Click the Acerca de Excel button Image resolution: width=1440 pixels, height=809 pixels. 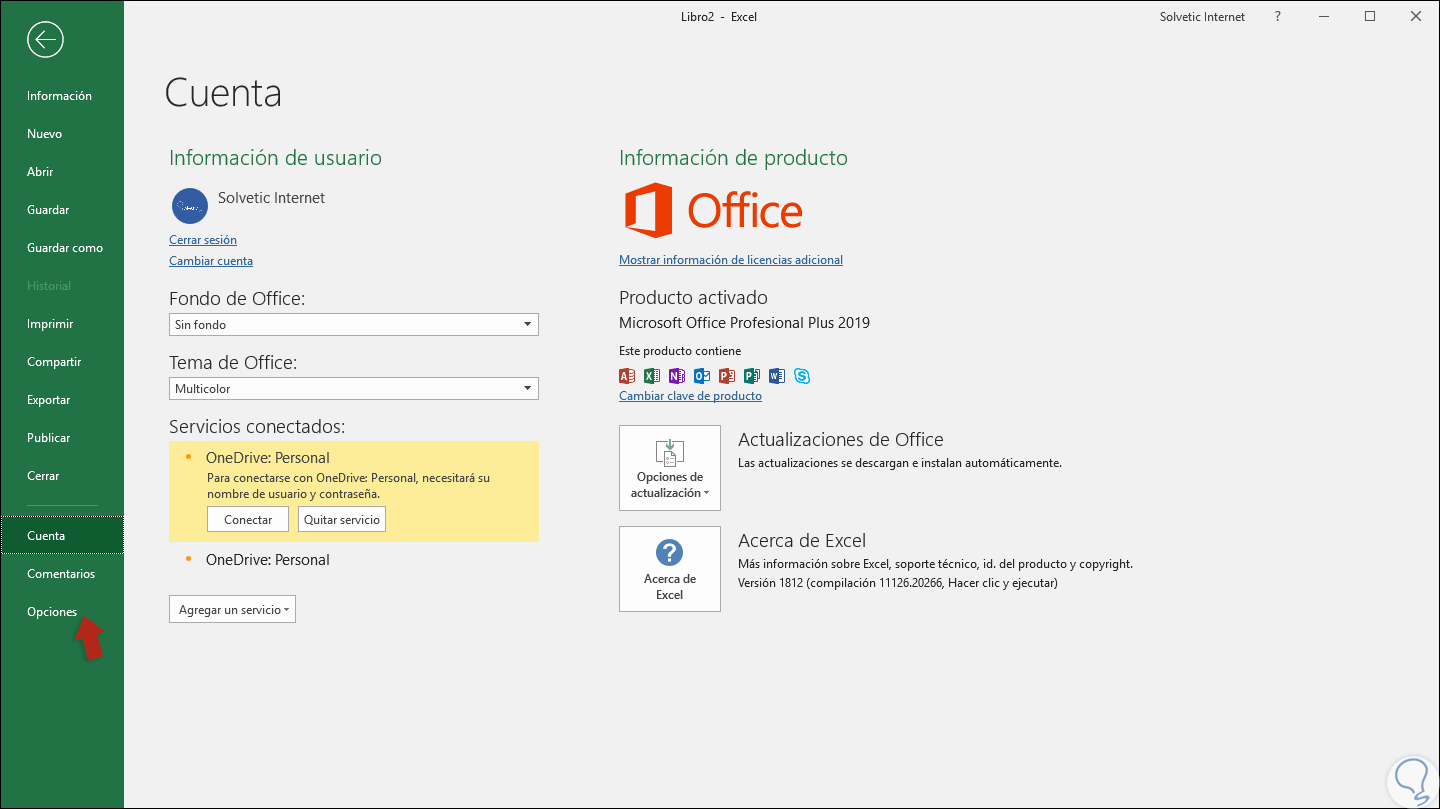pos(670,569)
